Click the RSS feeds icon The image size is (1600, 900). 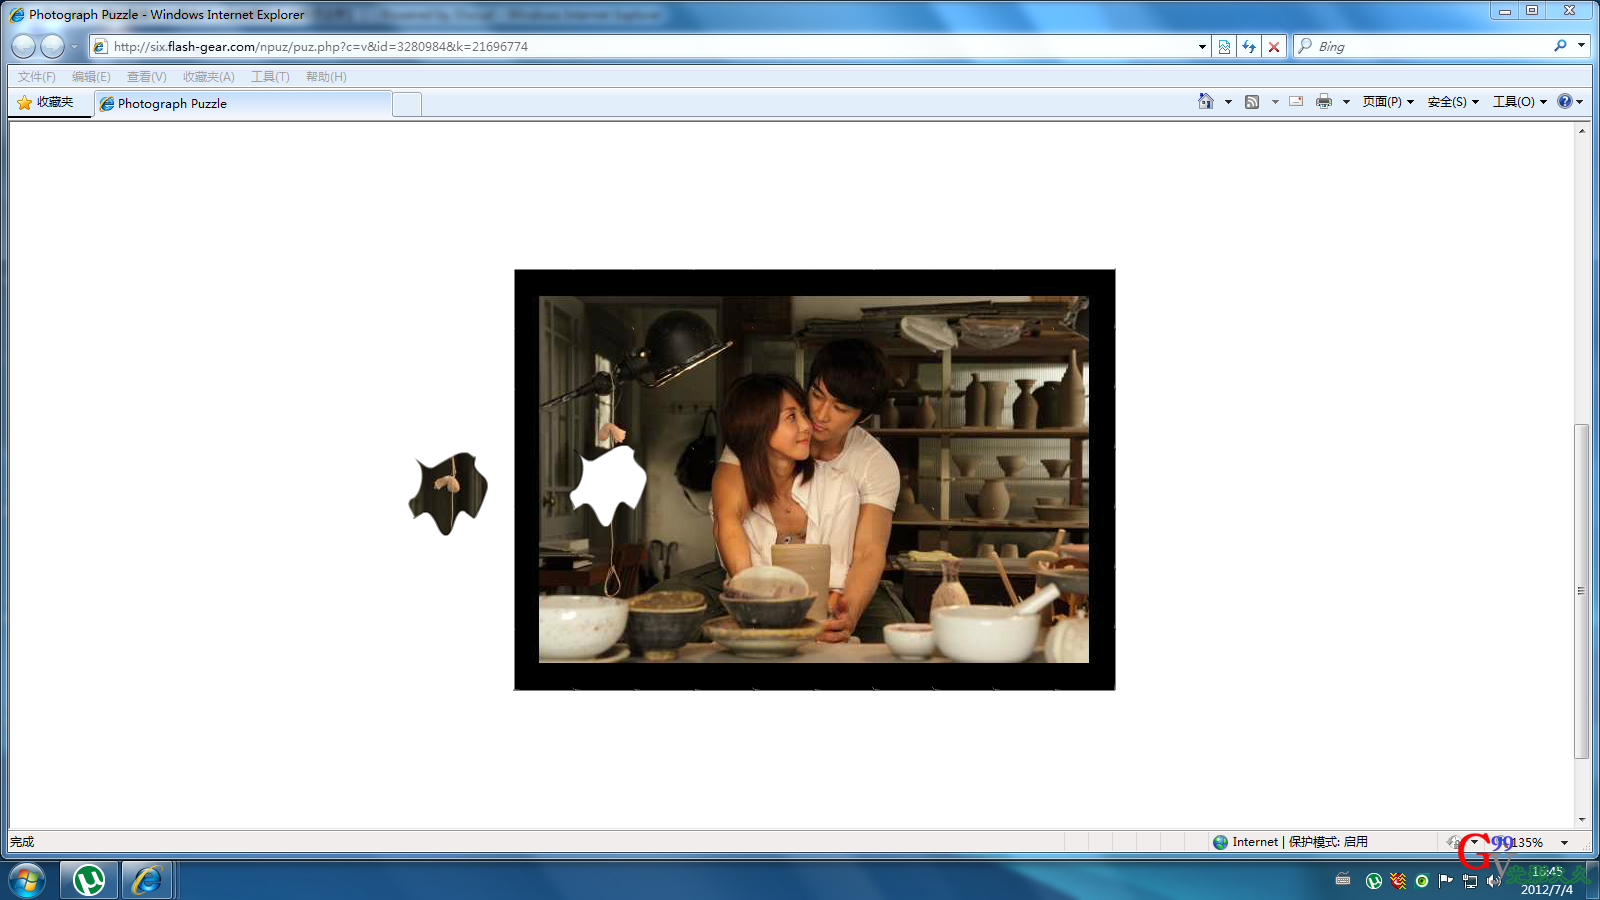click(x=1252, y=102)
